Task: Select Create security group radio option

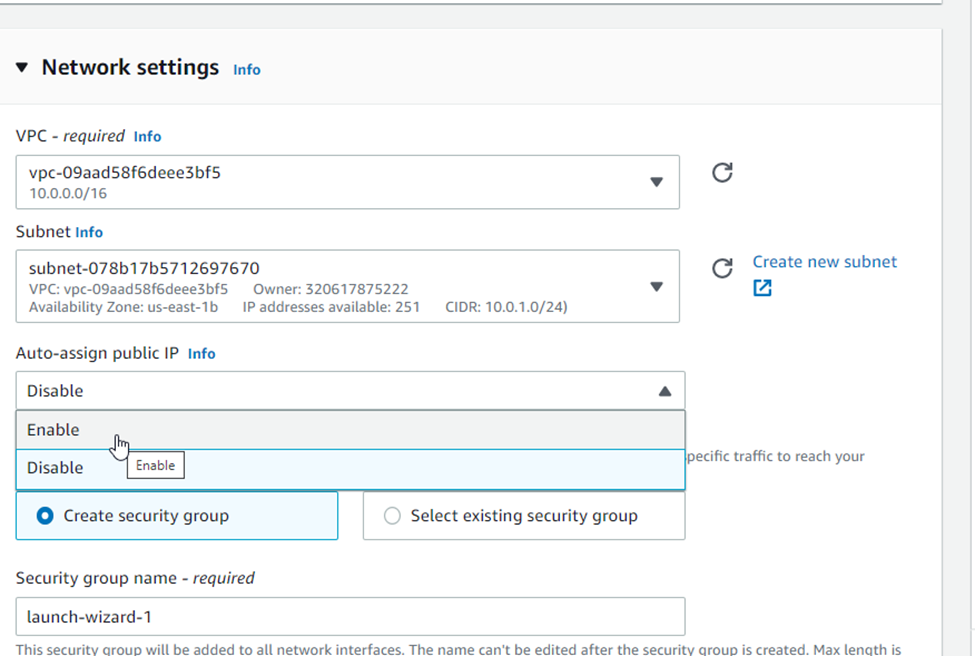Action: [177, 515]
